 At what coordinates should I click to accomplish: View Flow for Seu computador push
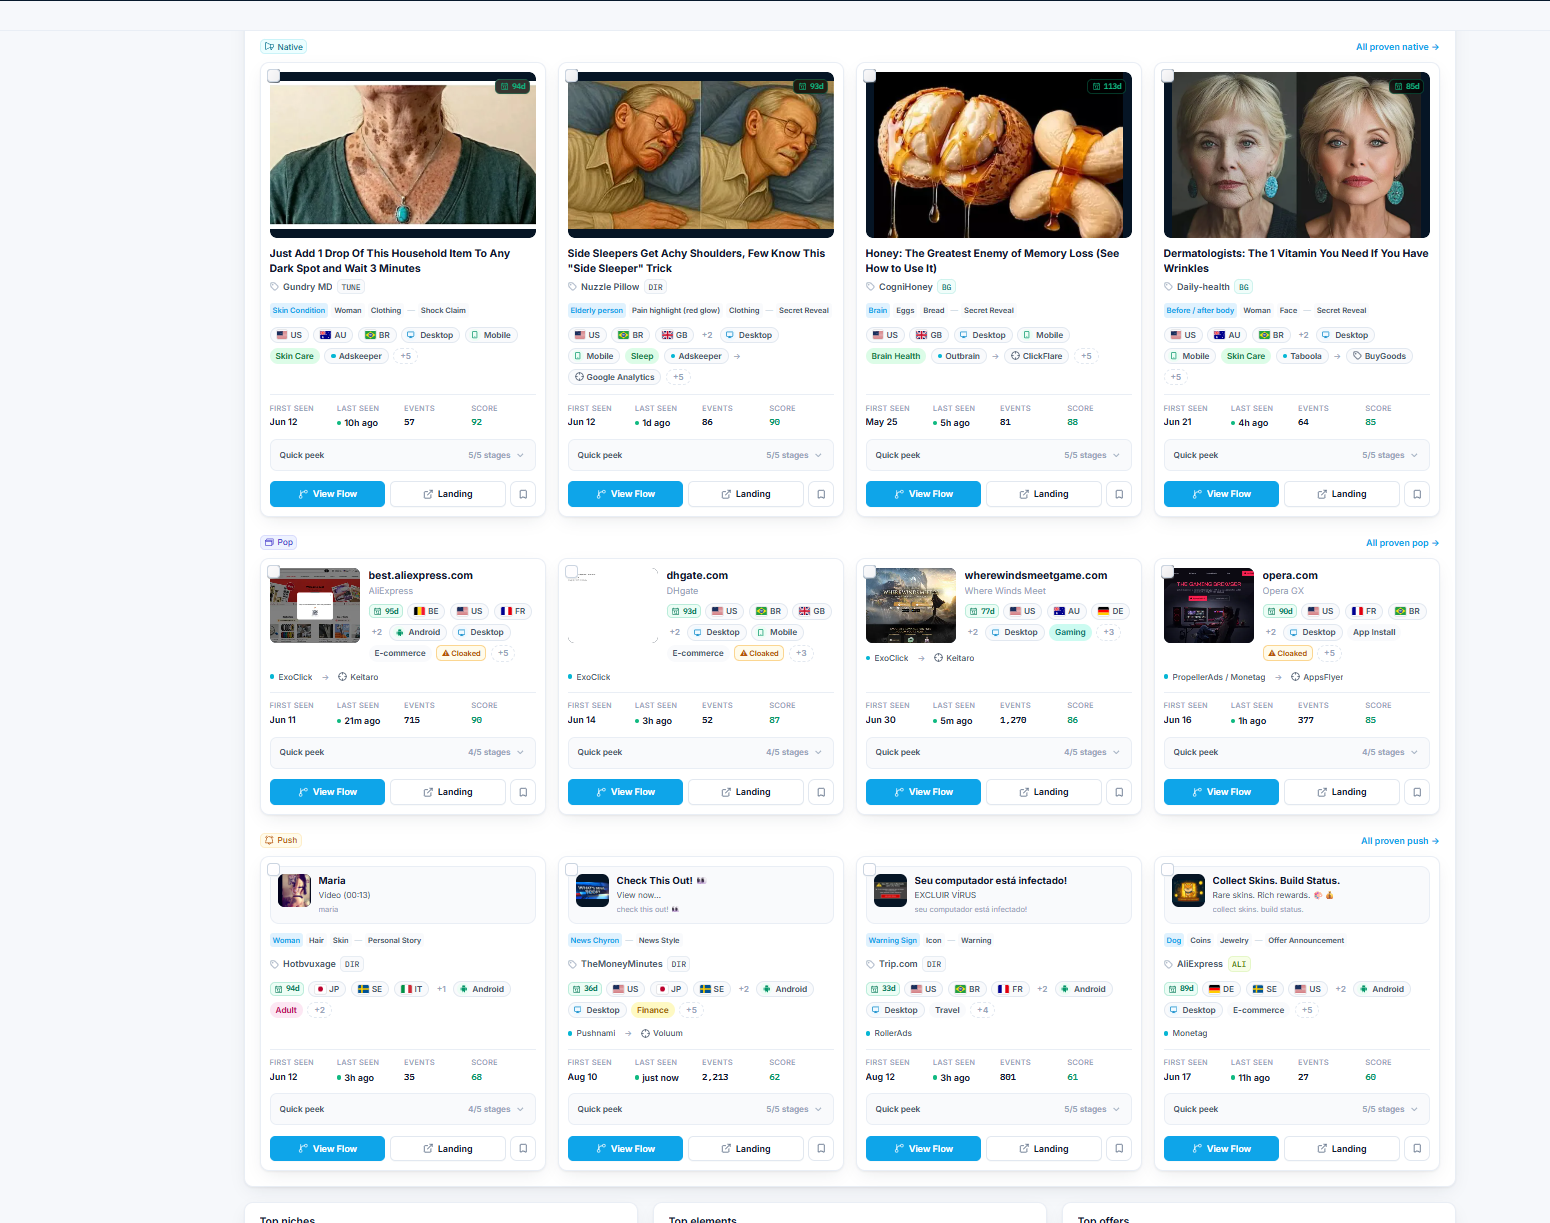tap(923, 1149)
